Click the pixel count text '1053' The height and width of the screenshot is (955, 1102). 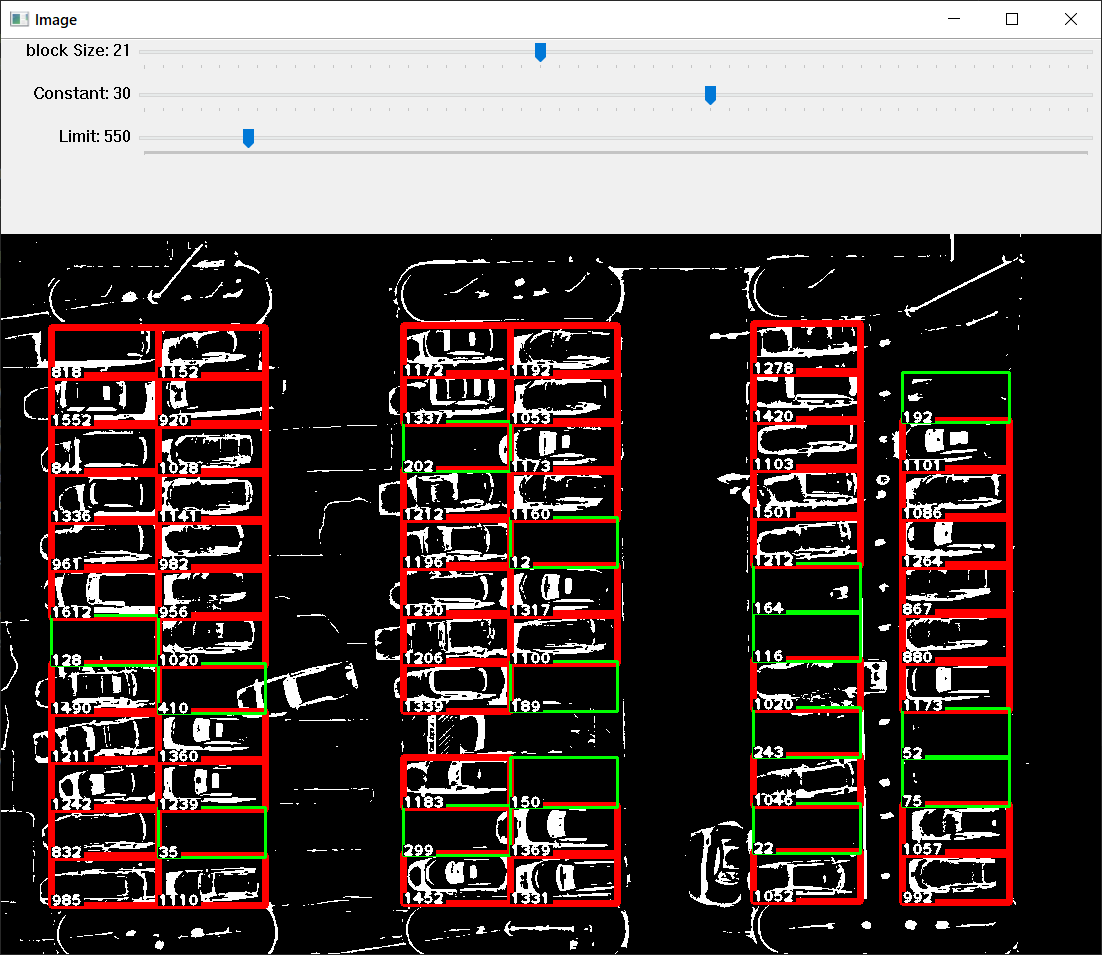coord(532,418)
